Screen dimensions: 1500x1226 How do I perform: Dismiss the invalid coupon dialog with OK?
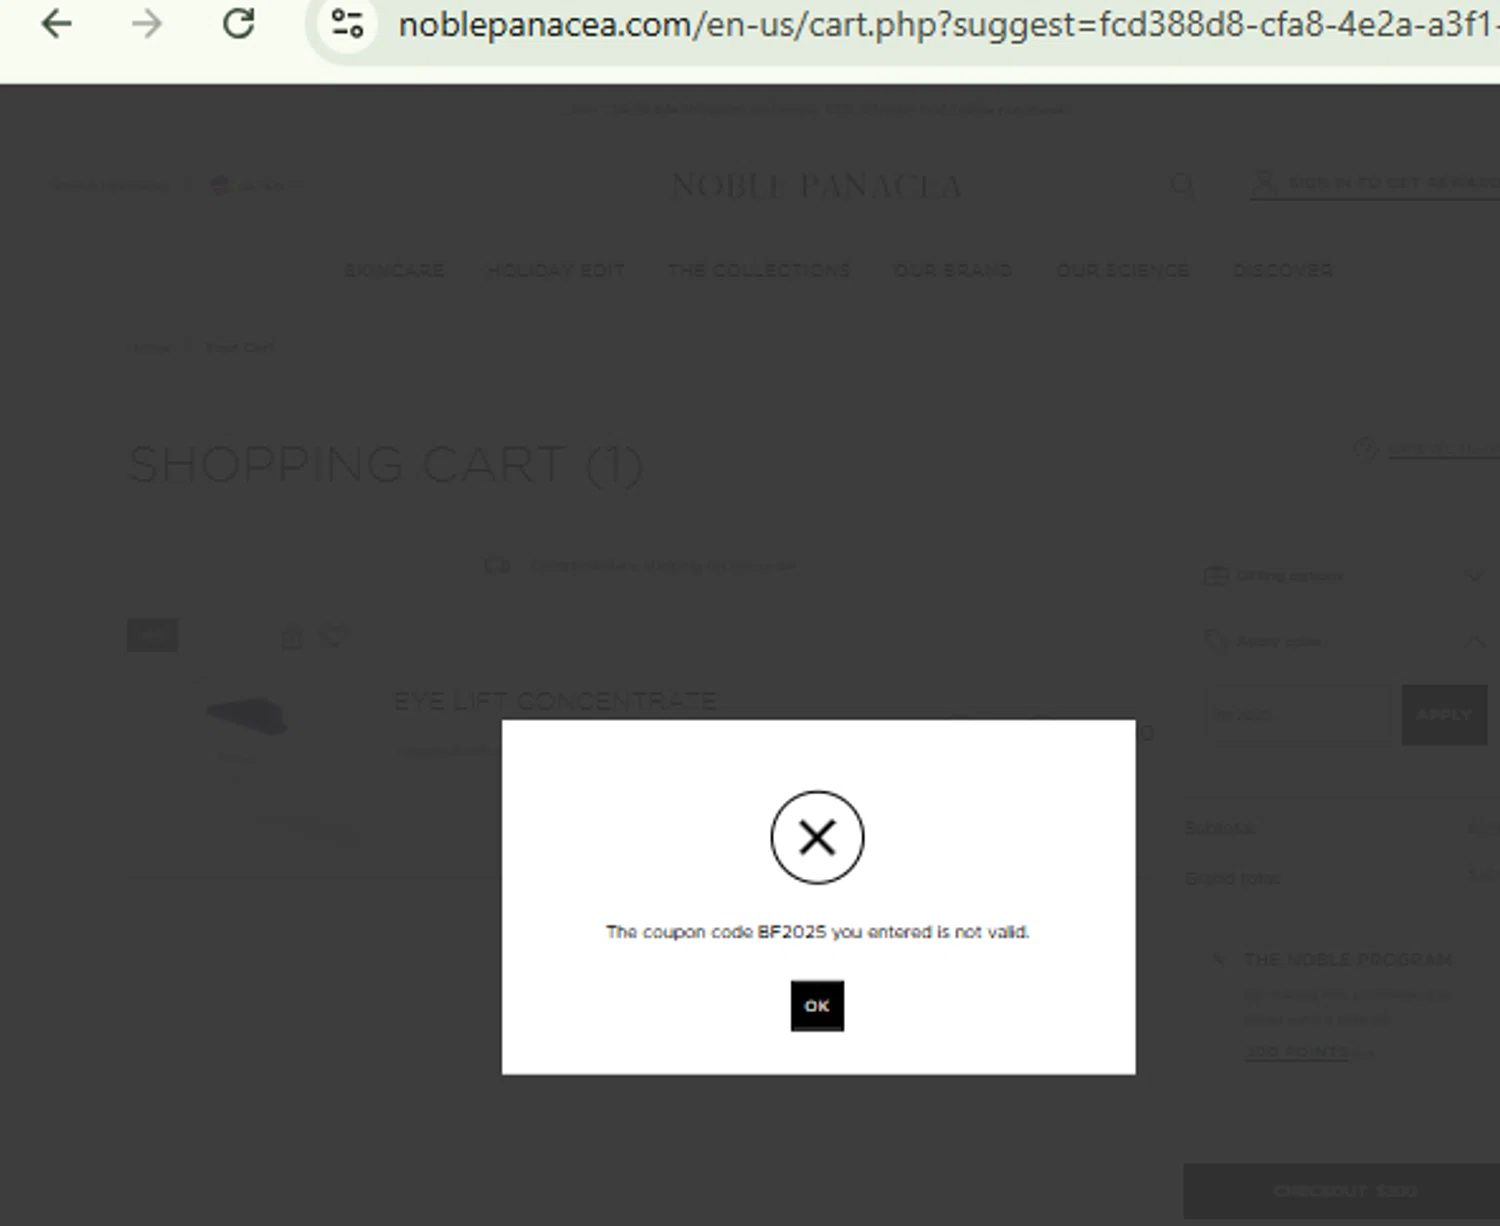(817, 1005)
